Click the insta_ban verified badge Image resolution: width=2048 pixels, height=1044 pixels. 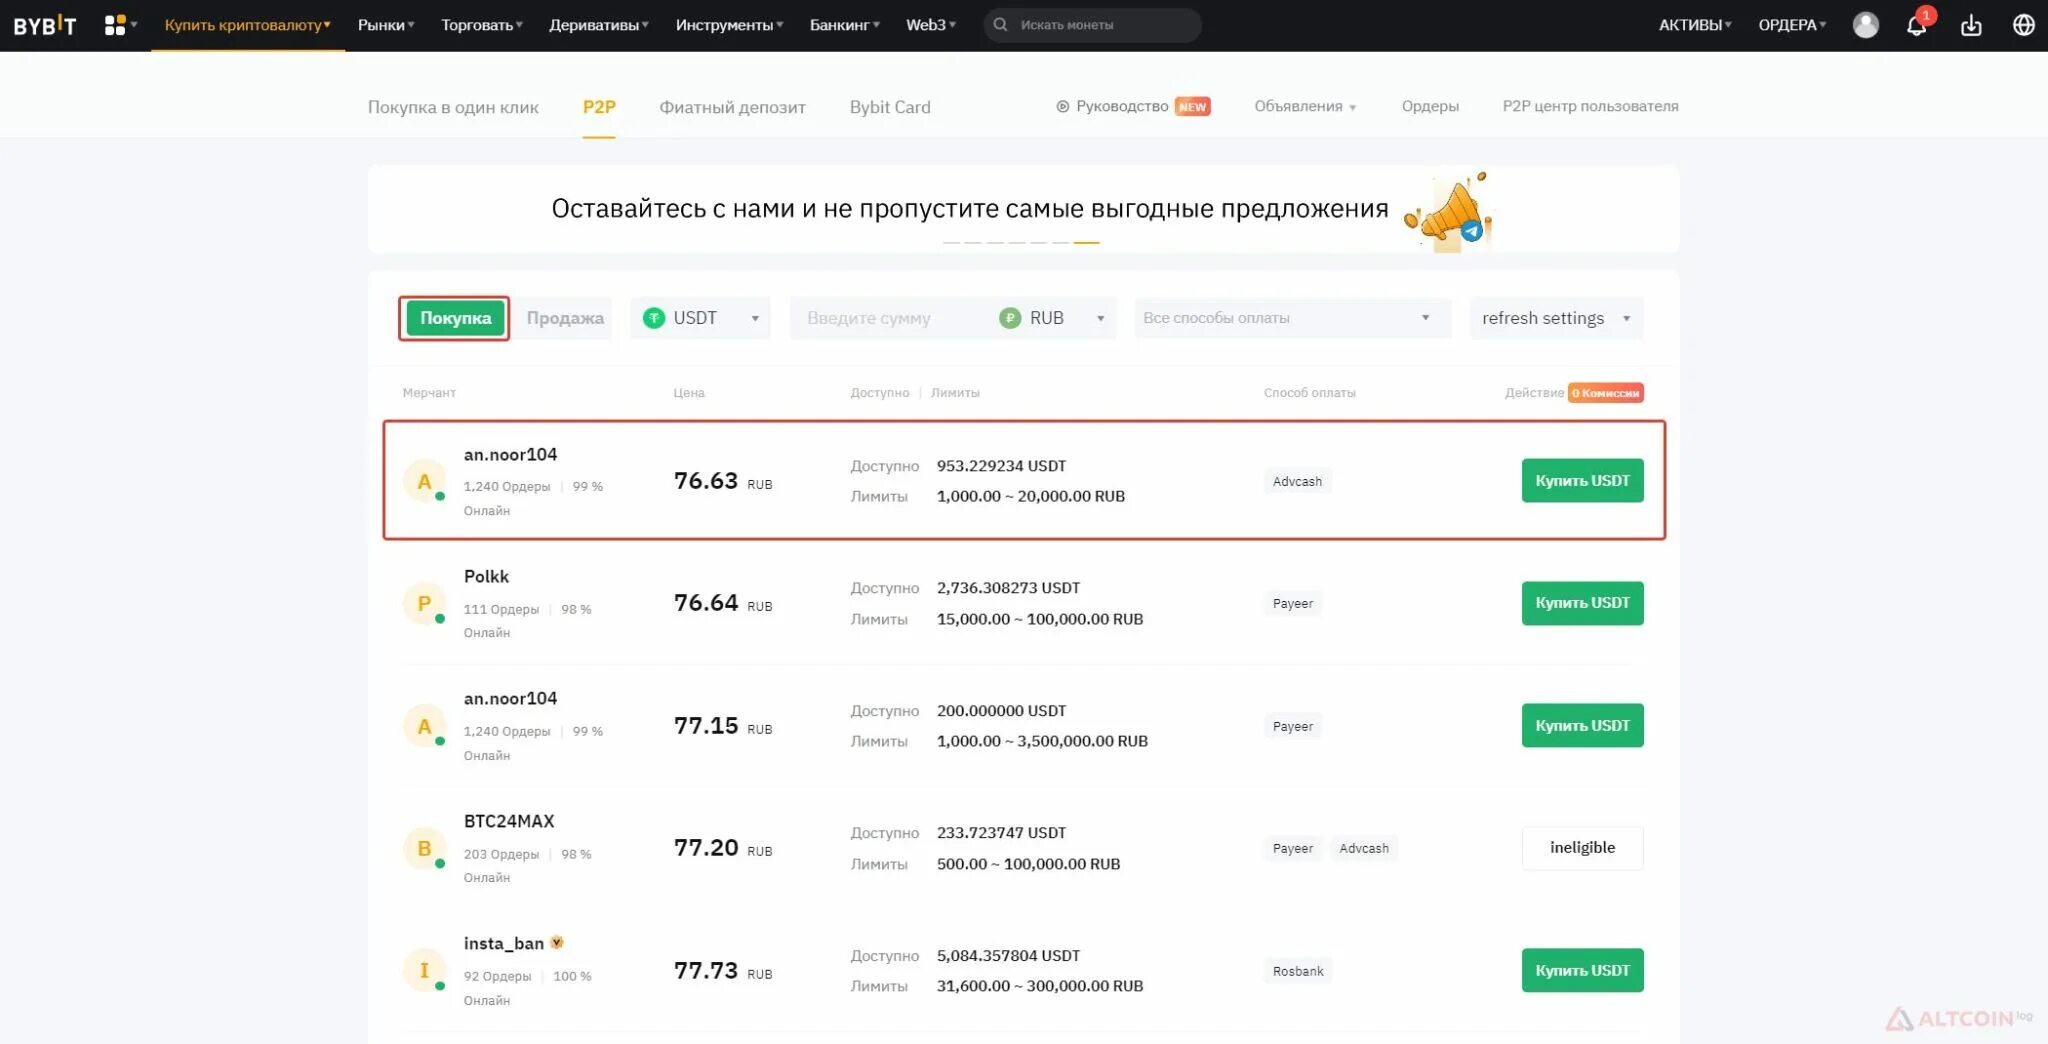pos(557,942)
